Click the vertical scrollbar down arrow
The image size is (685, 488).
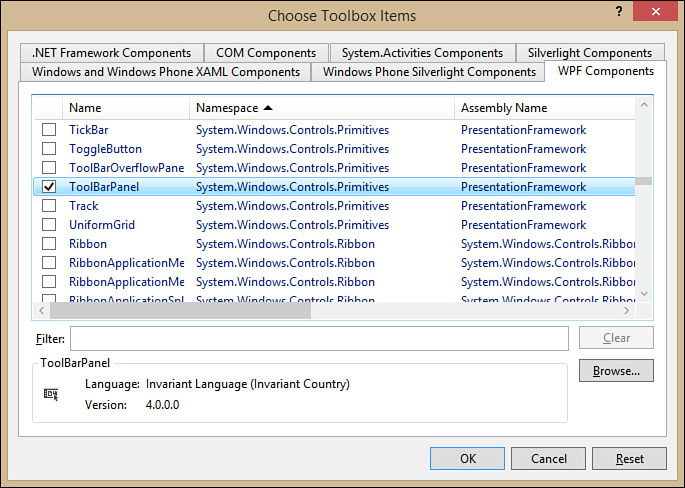click(x=644, y=293)
